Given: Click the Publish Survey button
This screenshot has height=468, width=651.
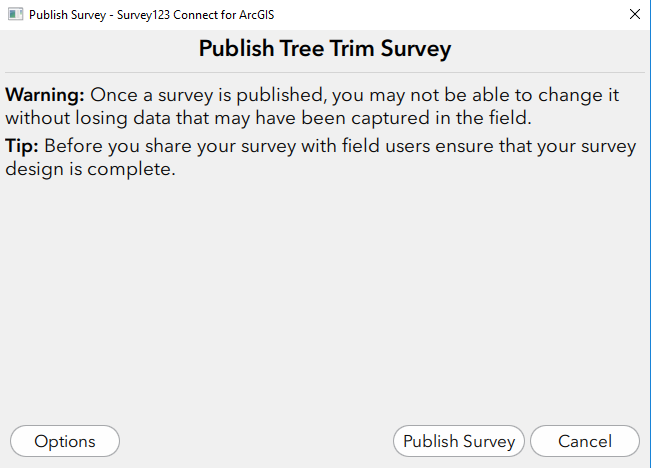Looking at the screenshot, I should pyautogui.click(x=459, y=441).
